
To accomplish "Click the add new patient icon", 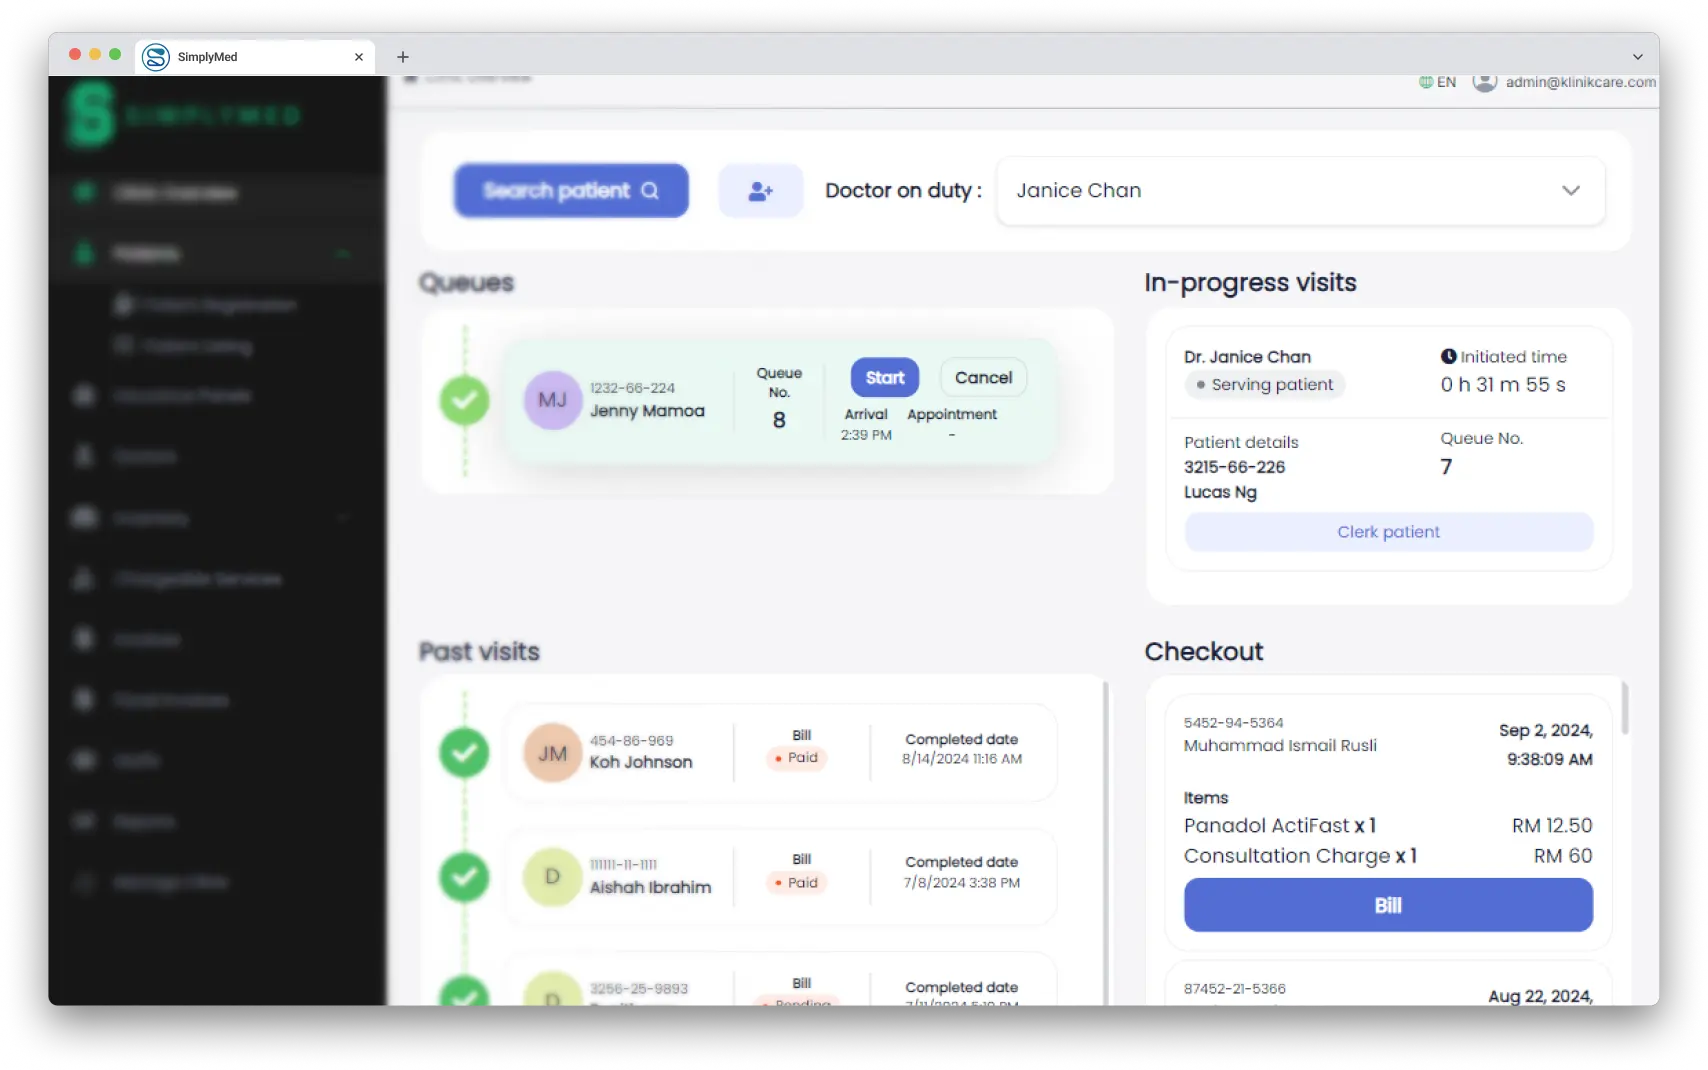I will tap(760, 190).
